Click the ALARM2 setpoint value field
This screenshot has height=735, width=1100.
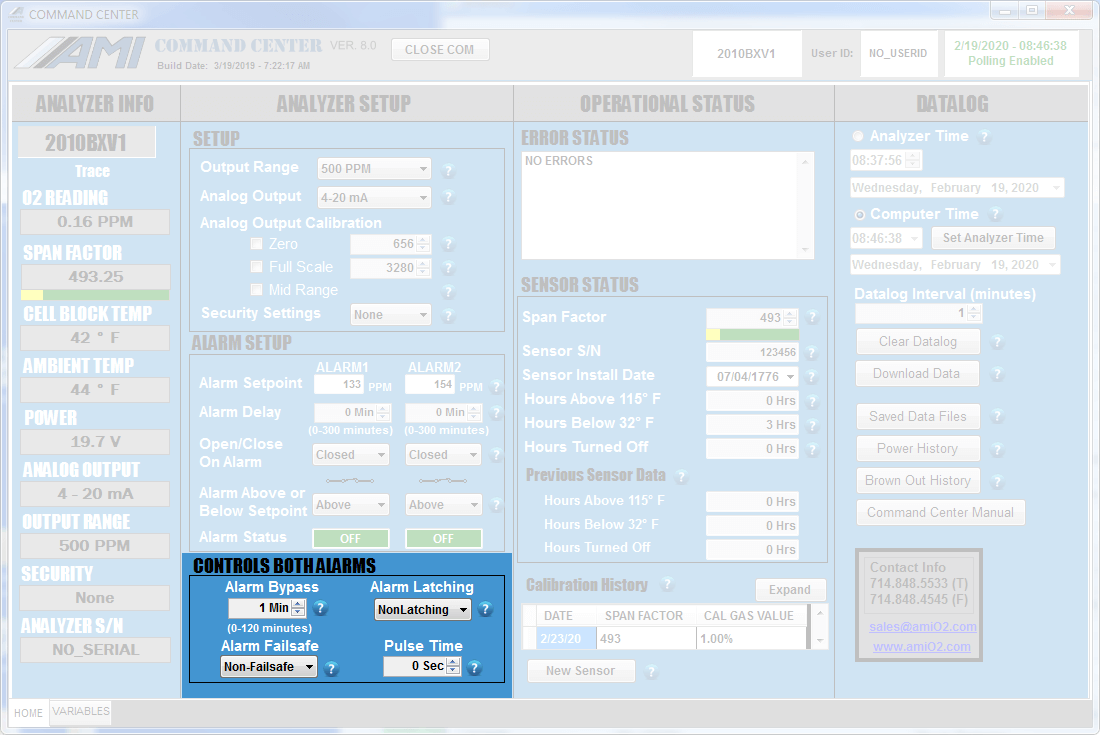click(430, 384)
